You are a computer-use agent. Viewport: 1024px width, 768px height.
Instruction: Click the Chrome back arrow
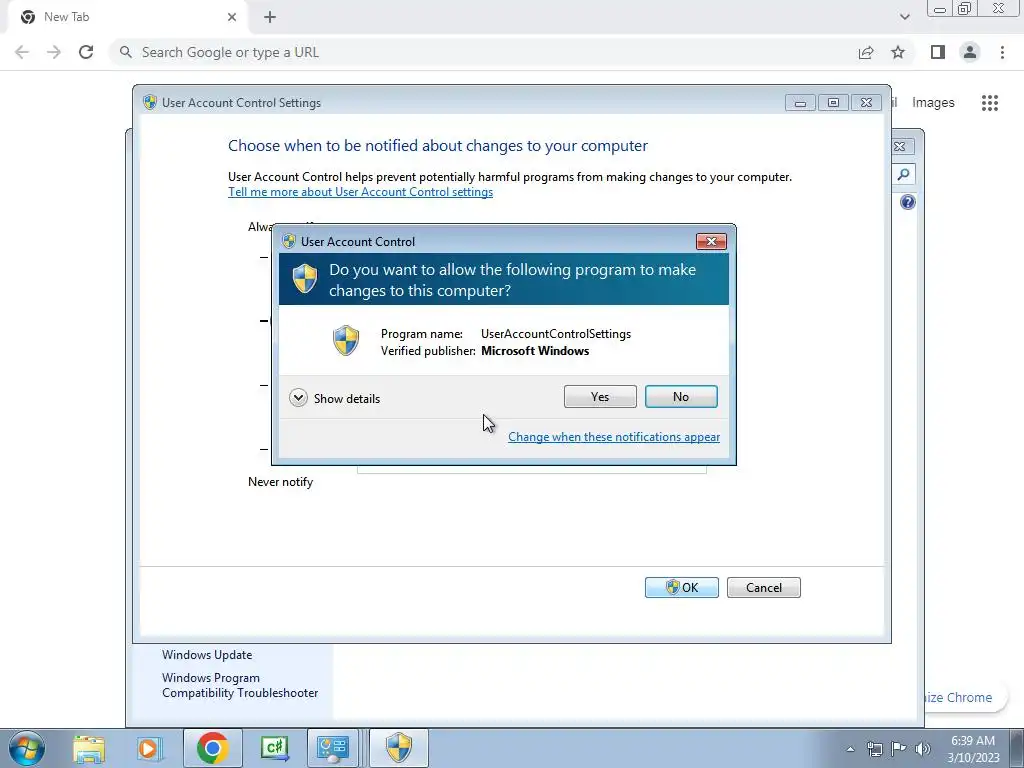(22, 52)
